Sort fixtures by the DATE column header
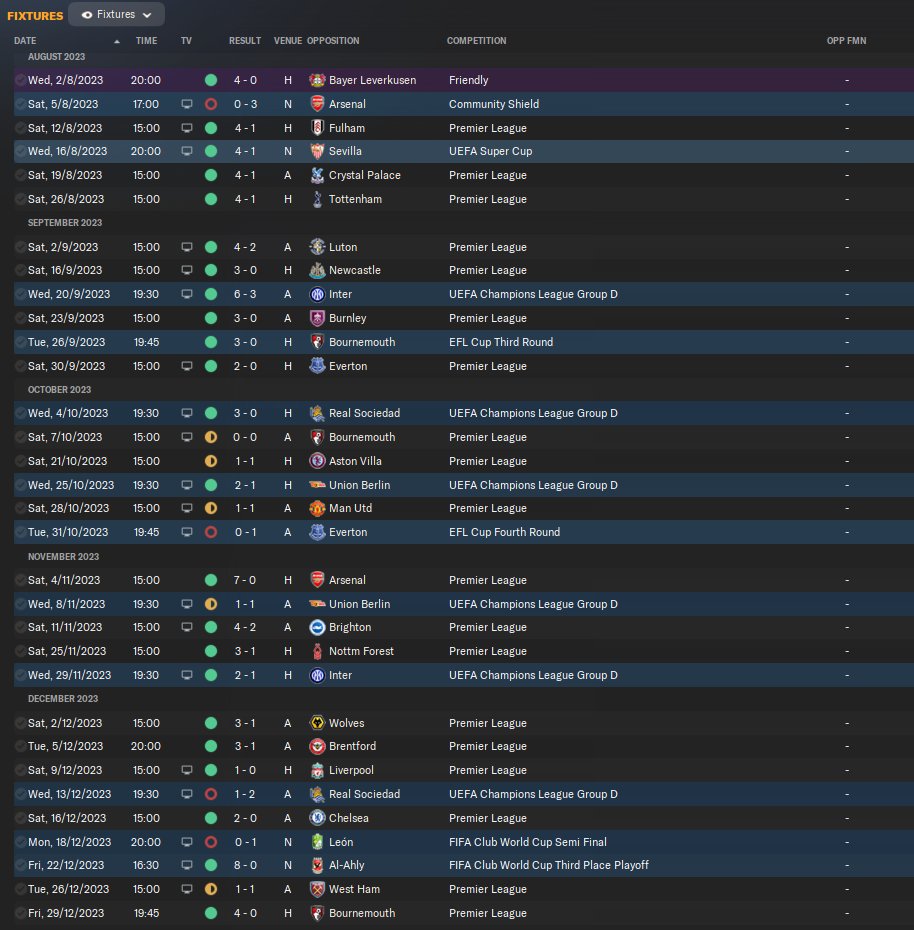This screenshot has width=914, height=930. tap(25, 40)
